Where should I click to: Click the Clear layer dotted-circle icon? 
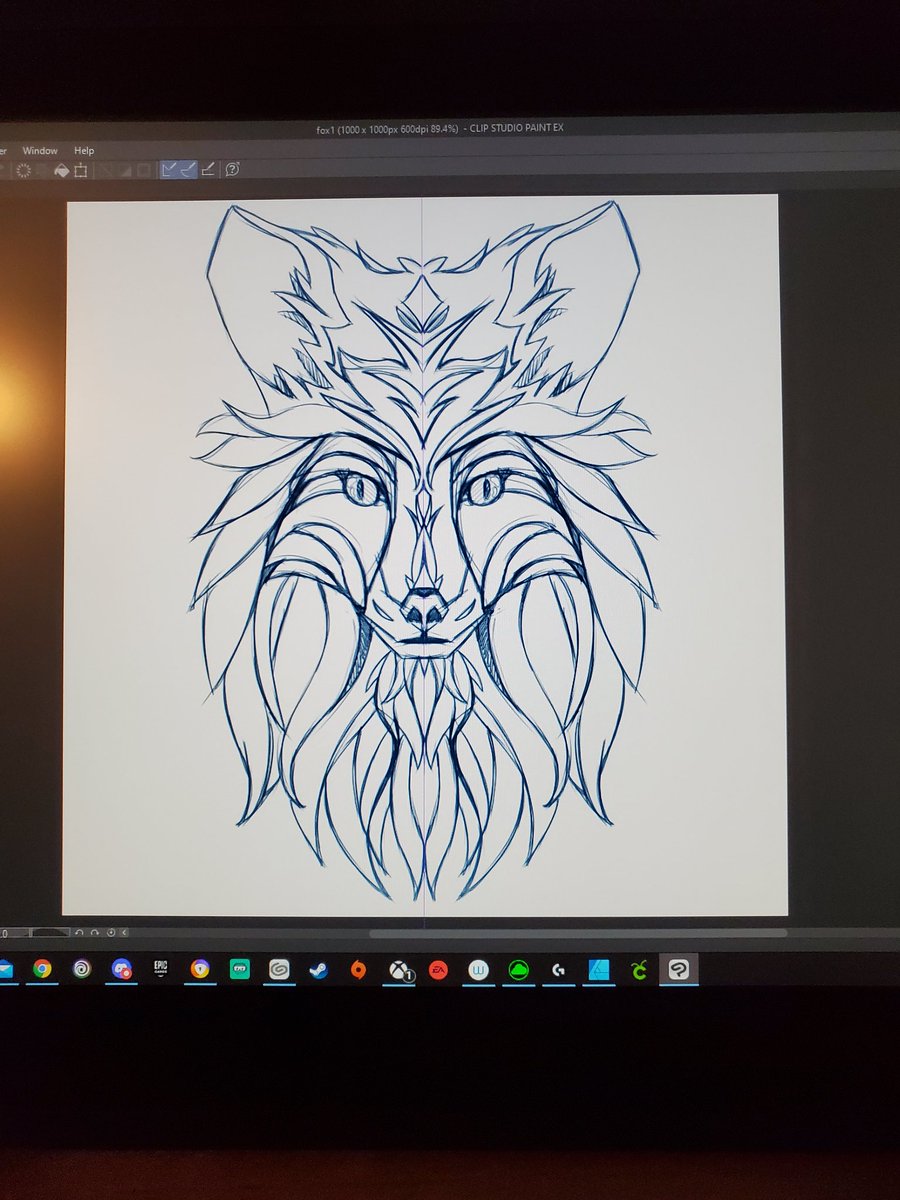click(x=23, y=170)
